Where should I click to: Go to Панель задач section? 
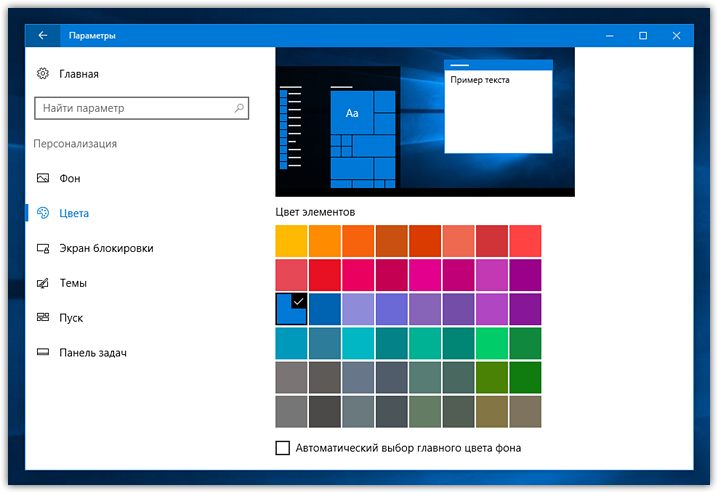click(93, 352)
